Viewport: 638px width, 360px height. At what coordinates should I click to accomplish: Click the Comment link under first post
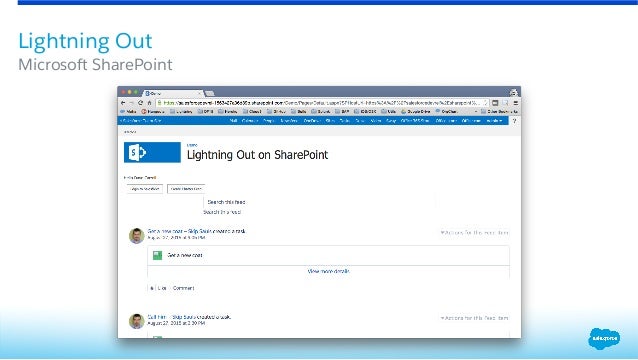tap(183, 288)
